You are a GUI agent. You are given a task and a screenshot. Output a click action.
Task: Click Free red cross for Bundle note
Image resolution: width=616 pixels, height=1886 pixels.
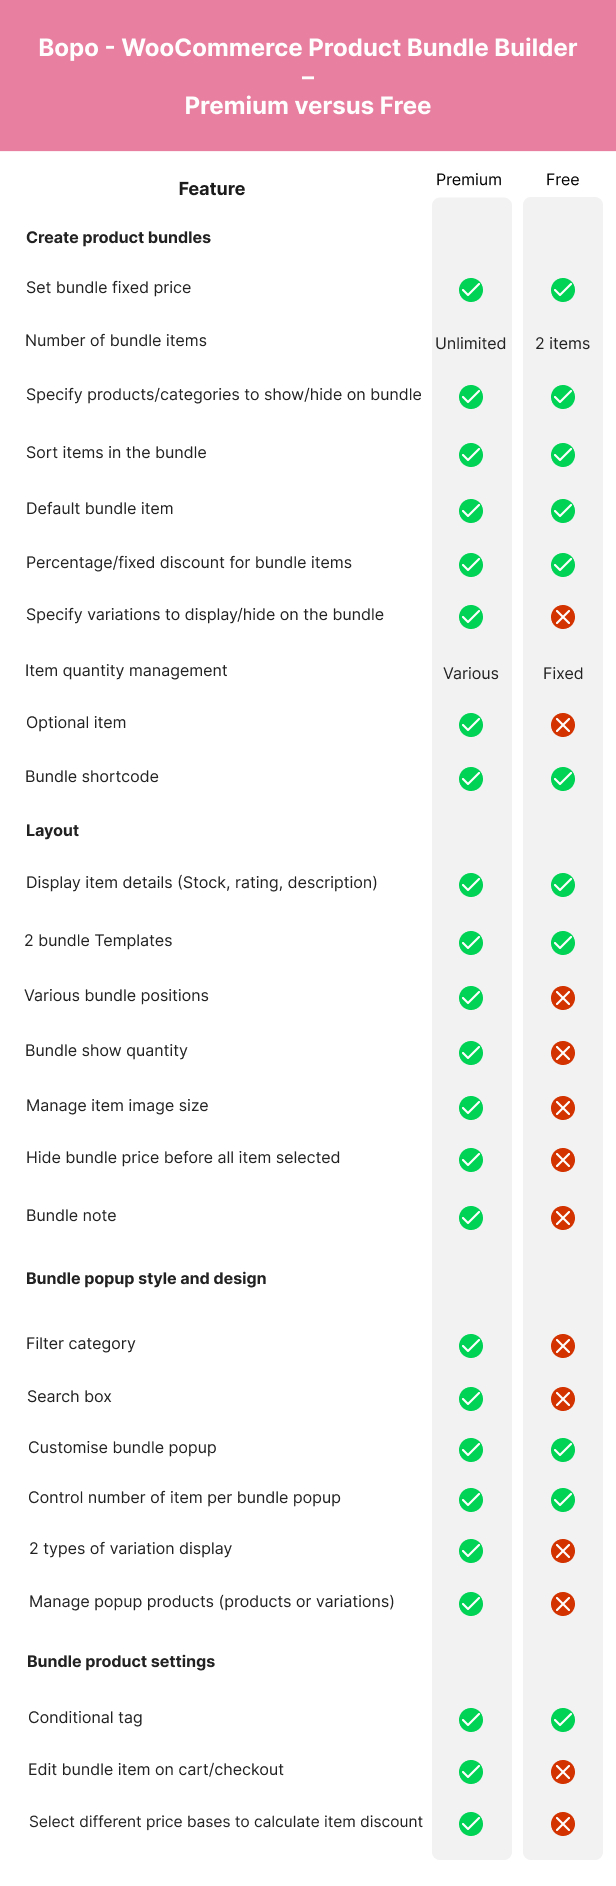[x=563, y=1218]
